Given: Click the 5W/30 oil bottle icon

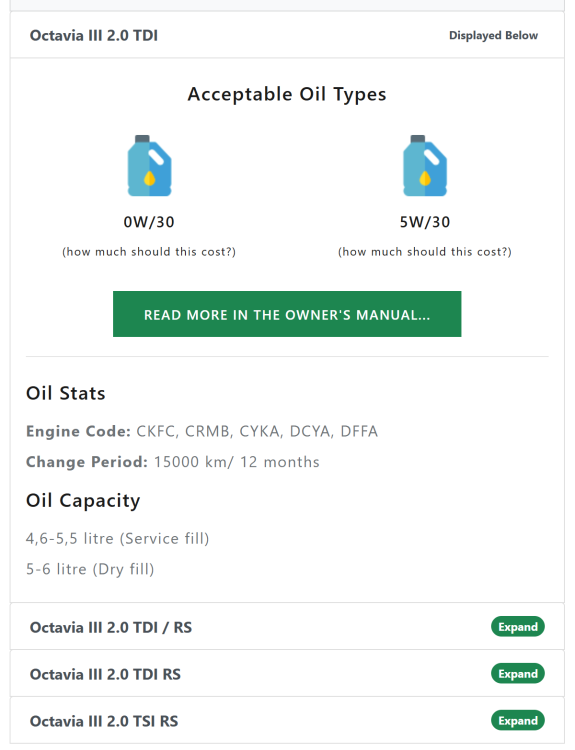Looking at the screenshot, I should (425, 165).
